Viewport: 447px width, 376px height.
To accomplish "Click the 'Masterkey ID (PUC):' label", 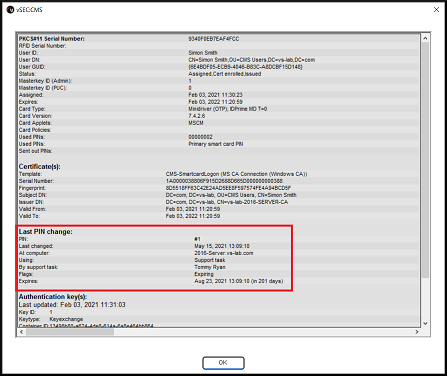I will coord(43,88).
